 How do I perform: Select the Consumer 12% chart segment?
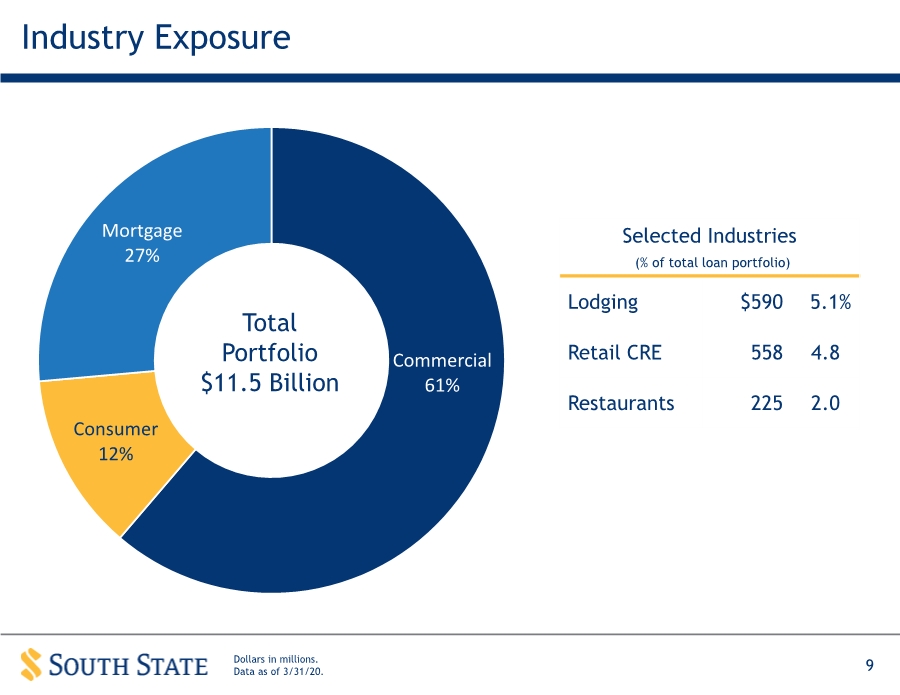point(115,441)
